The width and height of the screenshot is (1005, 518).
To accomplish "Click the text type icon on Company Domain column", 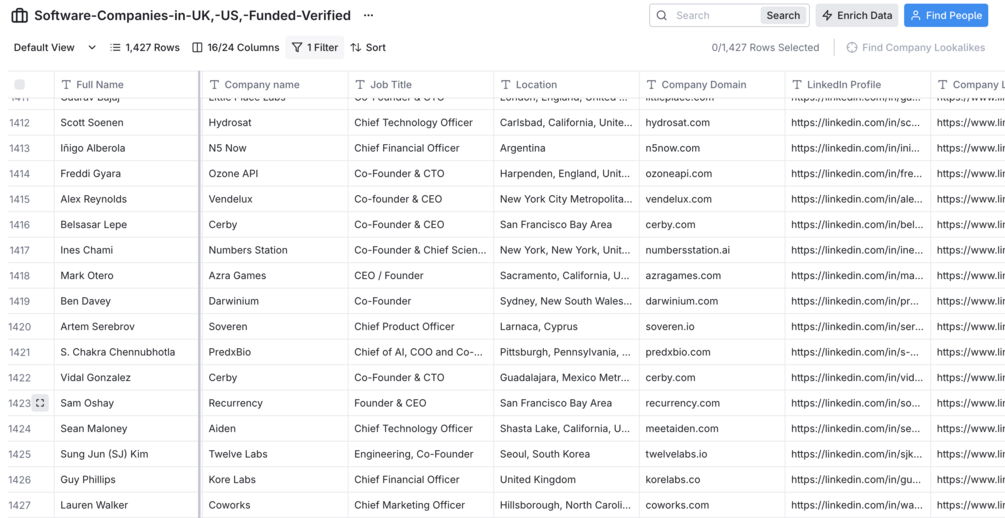I will point(651,85).
